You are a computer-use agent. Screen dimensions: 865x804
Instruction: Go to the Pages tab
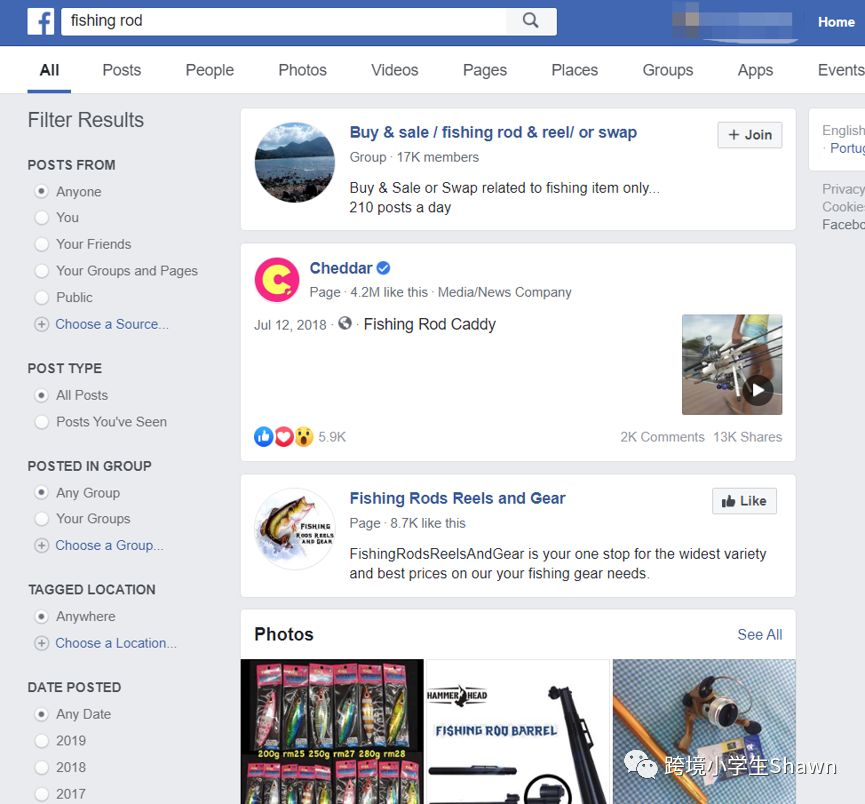click(485, 70)
